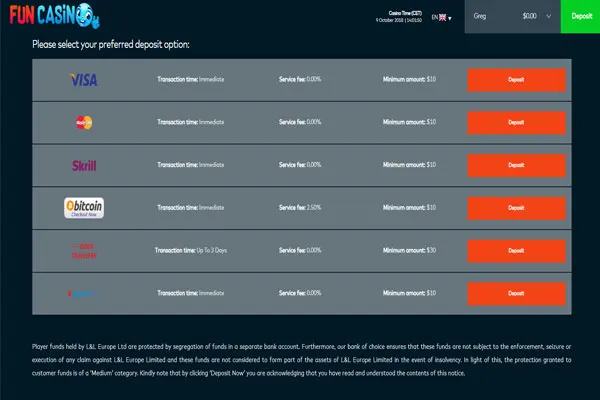
Task: Select the Mastercard payment logo
Action: click(84, 122)
